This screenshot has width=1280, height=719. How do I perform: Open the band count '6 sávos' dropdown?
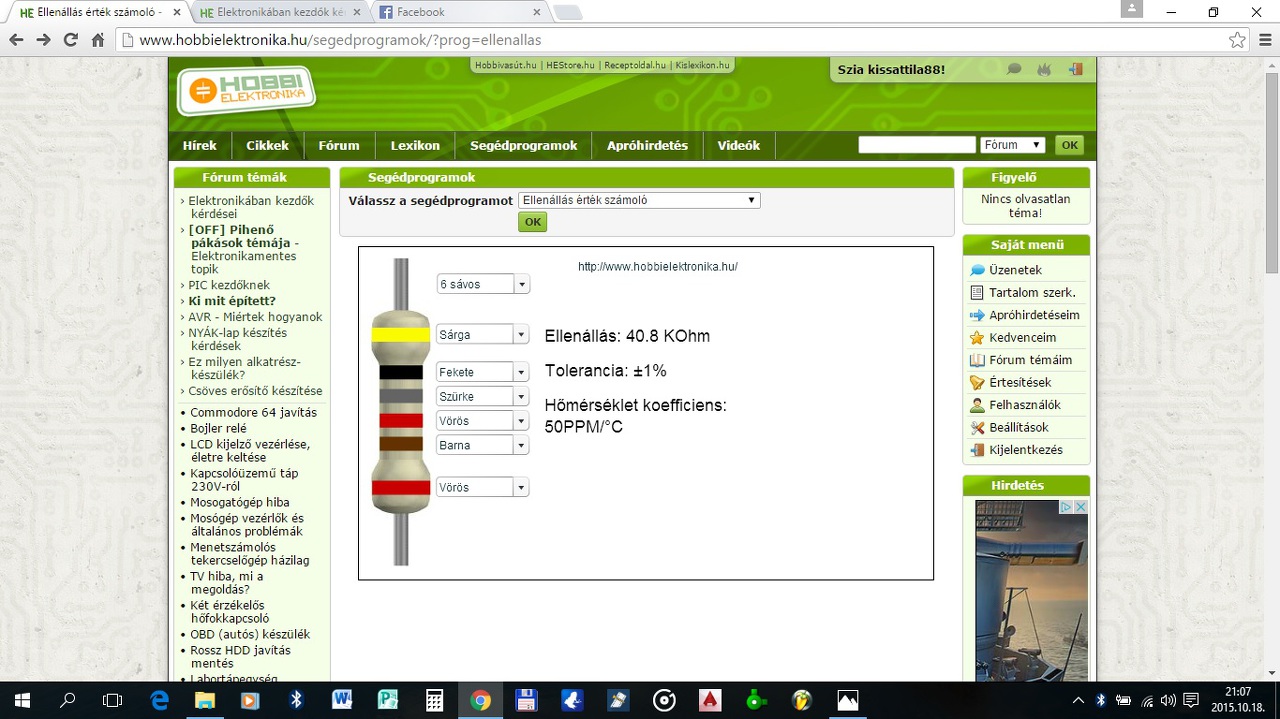[x=483, y=284]
